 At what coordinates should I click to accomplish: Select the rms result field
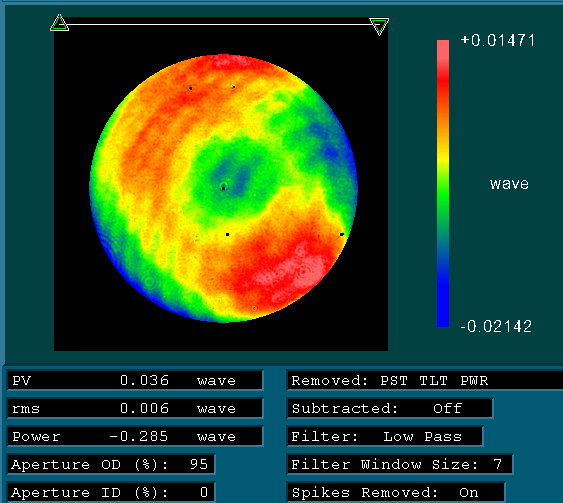pyautogui.click(x=135, y=409)
